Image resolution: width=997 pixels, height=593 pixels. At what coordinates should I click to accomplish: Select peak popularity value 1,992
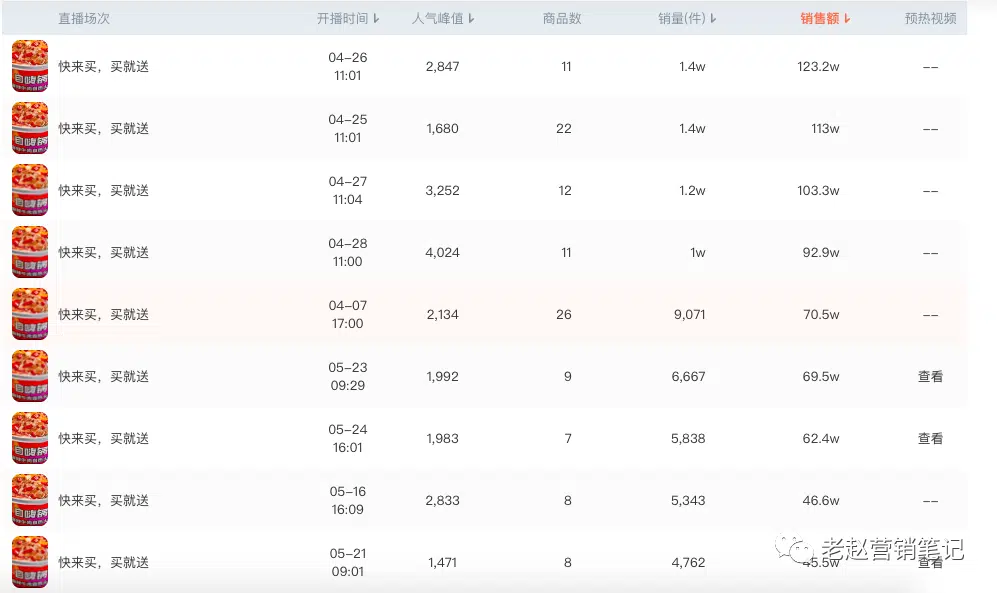(x=443, y=376)
